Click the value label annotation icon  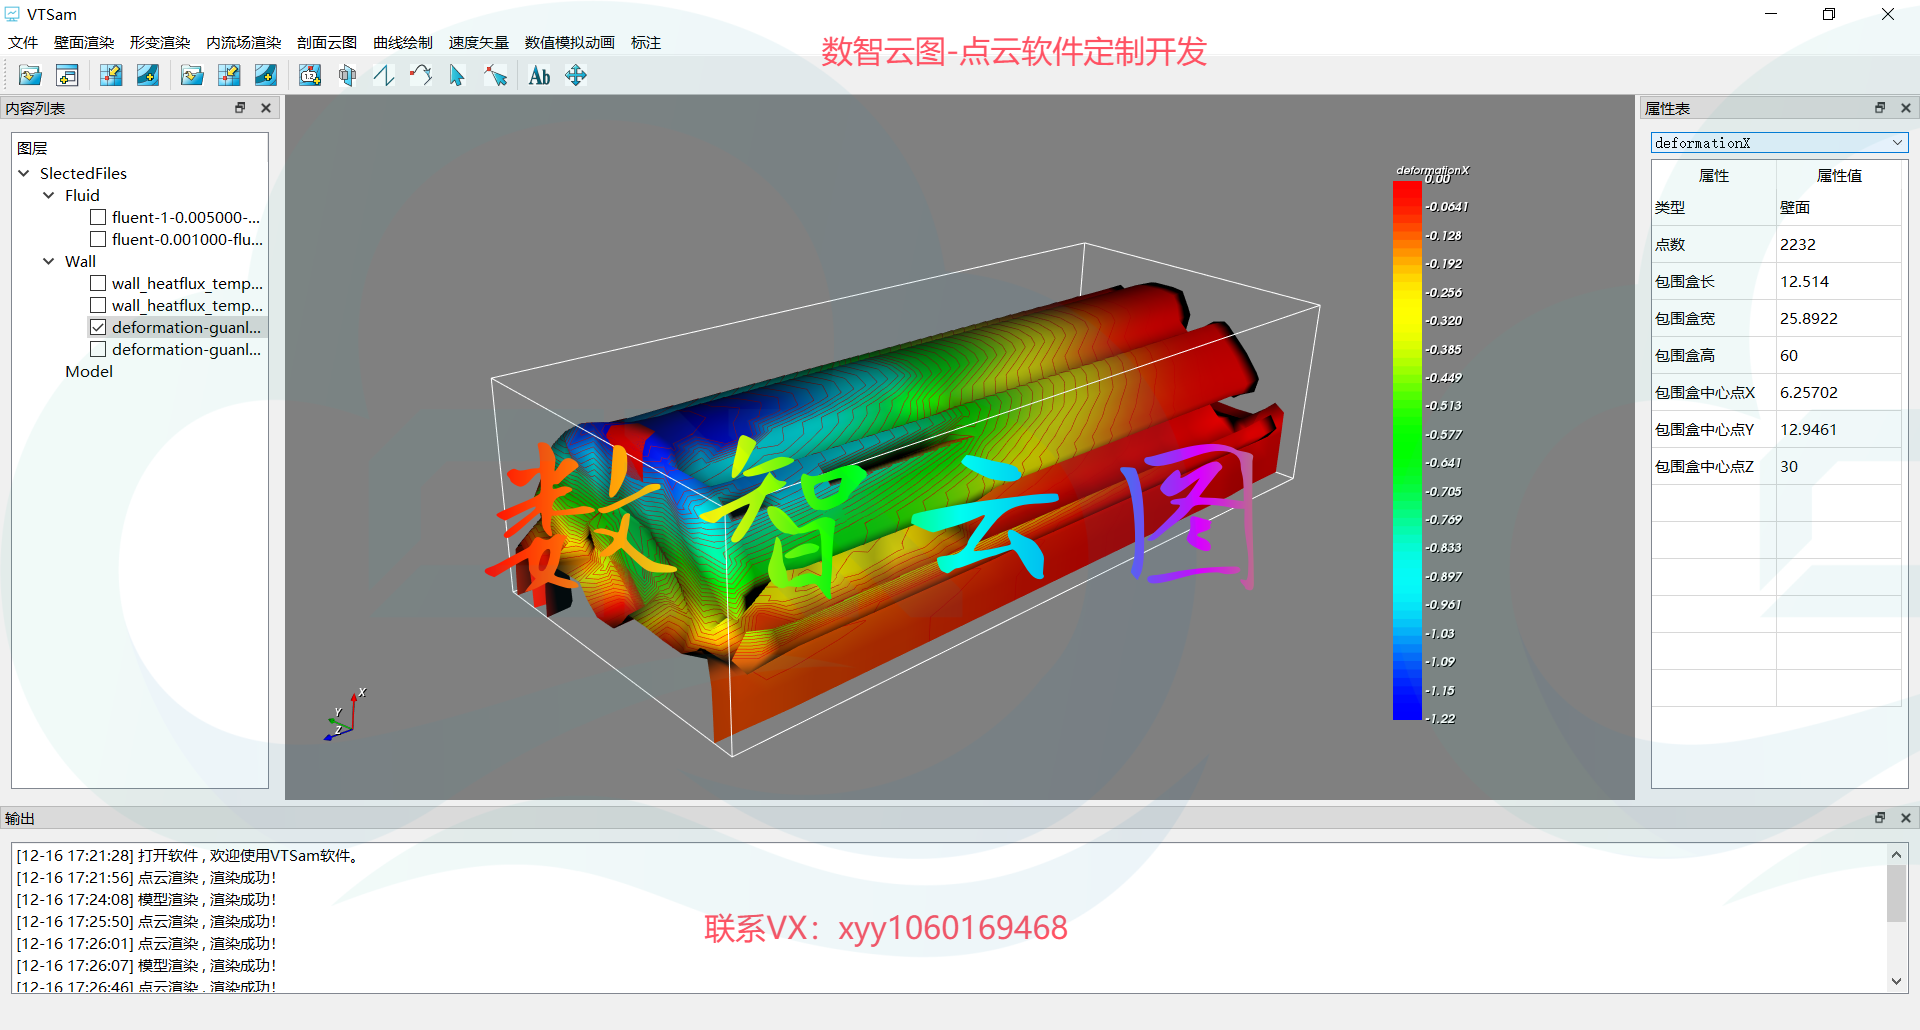[x=310, y=76]
